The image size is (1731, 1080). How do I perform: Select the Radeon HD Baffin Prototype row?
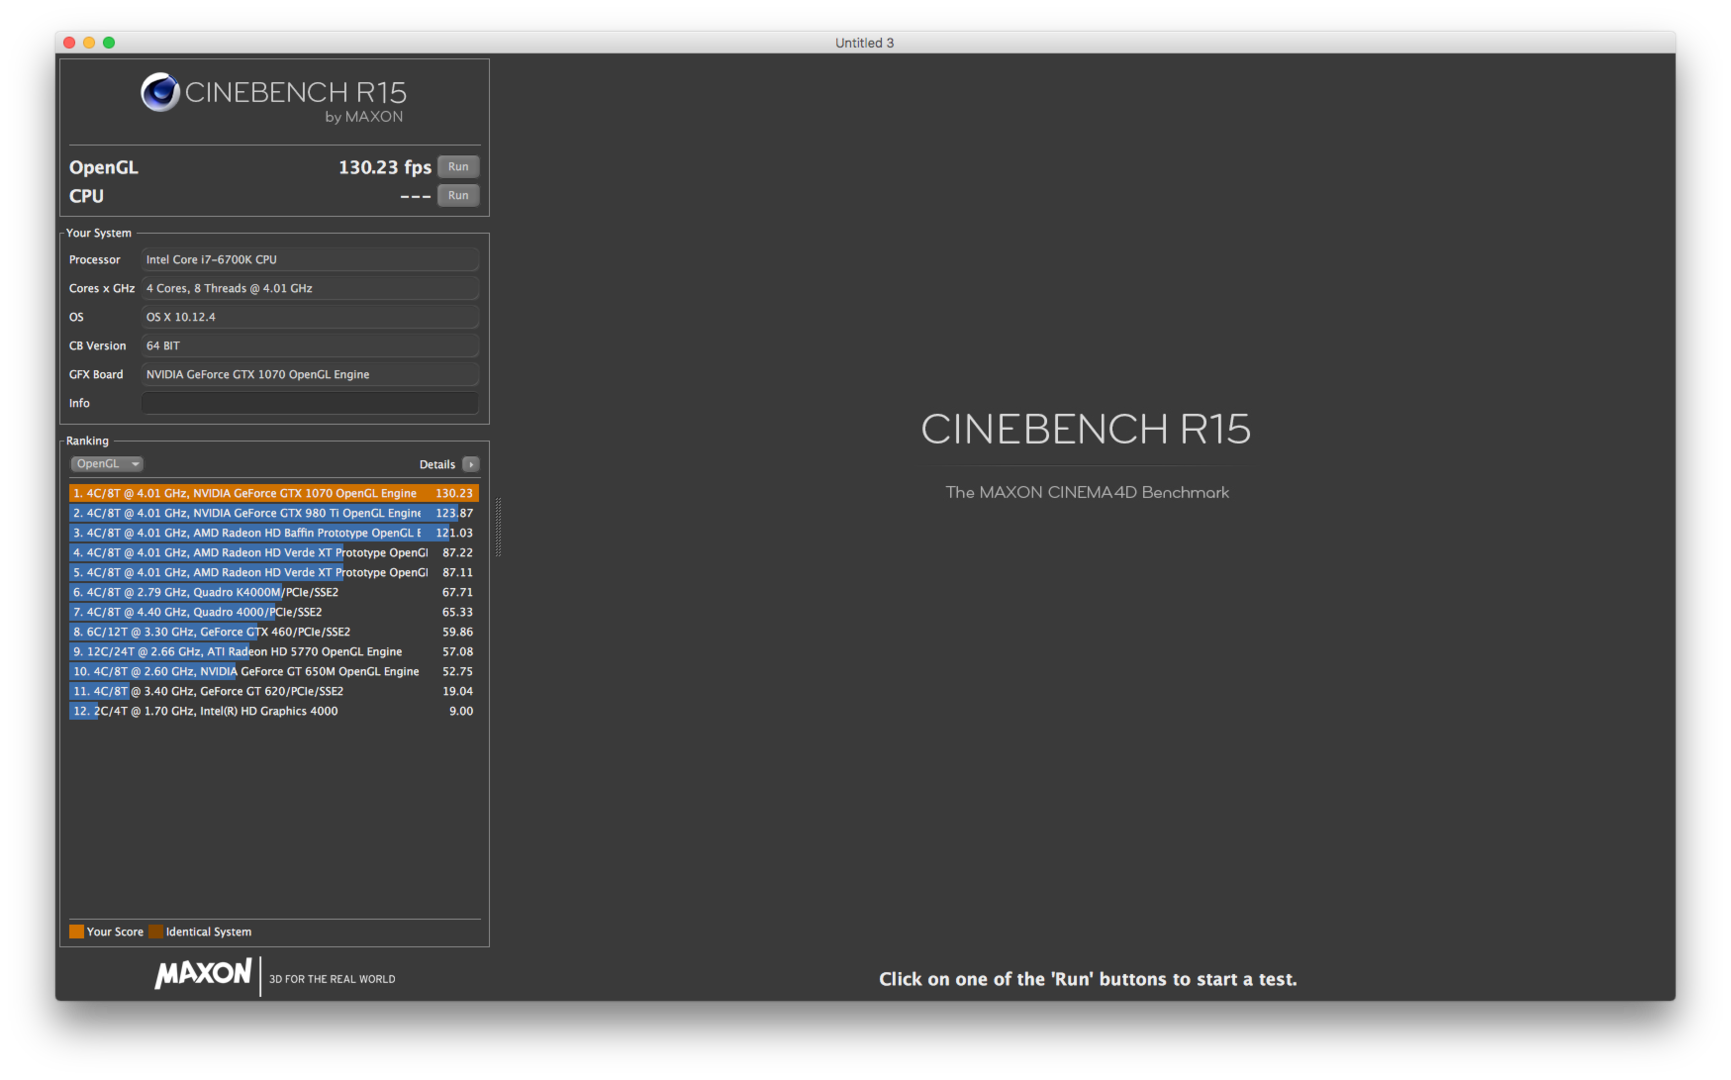coord(272,533)
